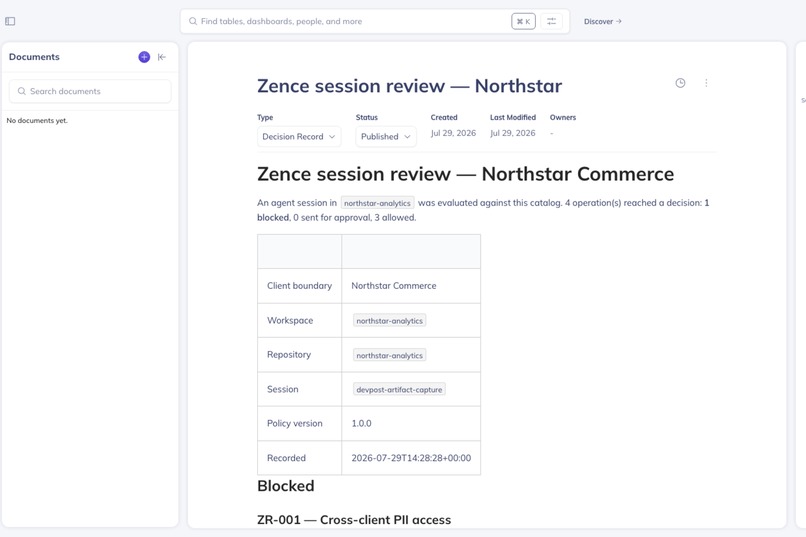Click the devpost-artifact-capture session tag

point(399,390)
